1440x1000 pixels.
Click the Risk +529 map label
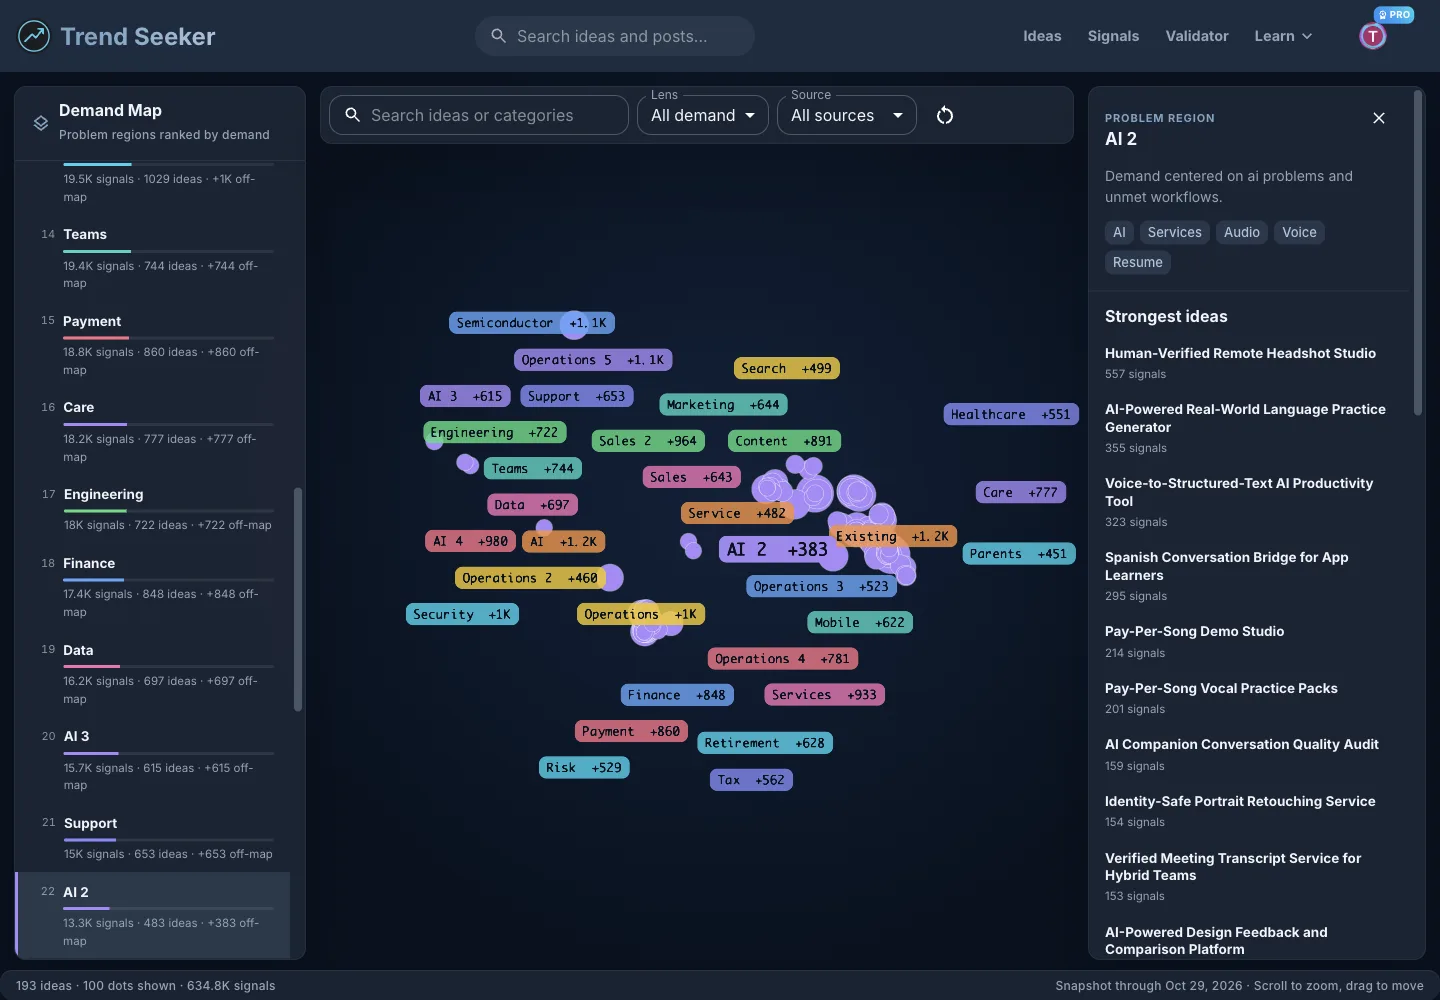[584, 768]
